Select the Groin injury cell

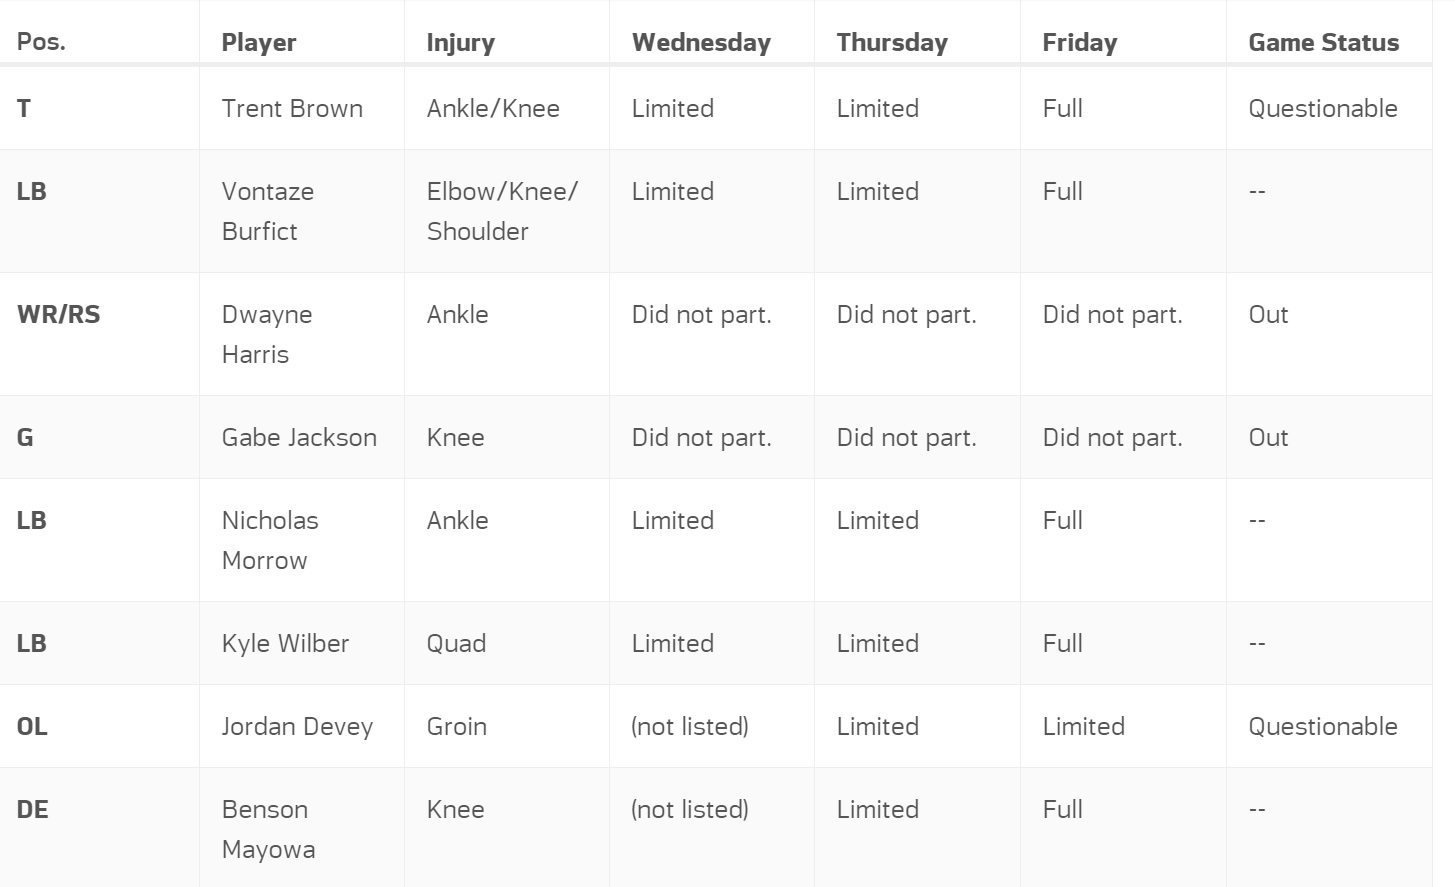point(456,726)
